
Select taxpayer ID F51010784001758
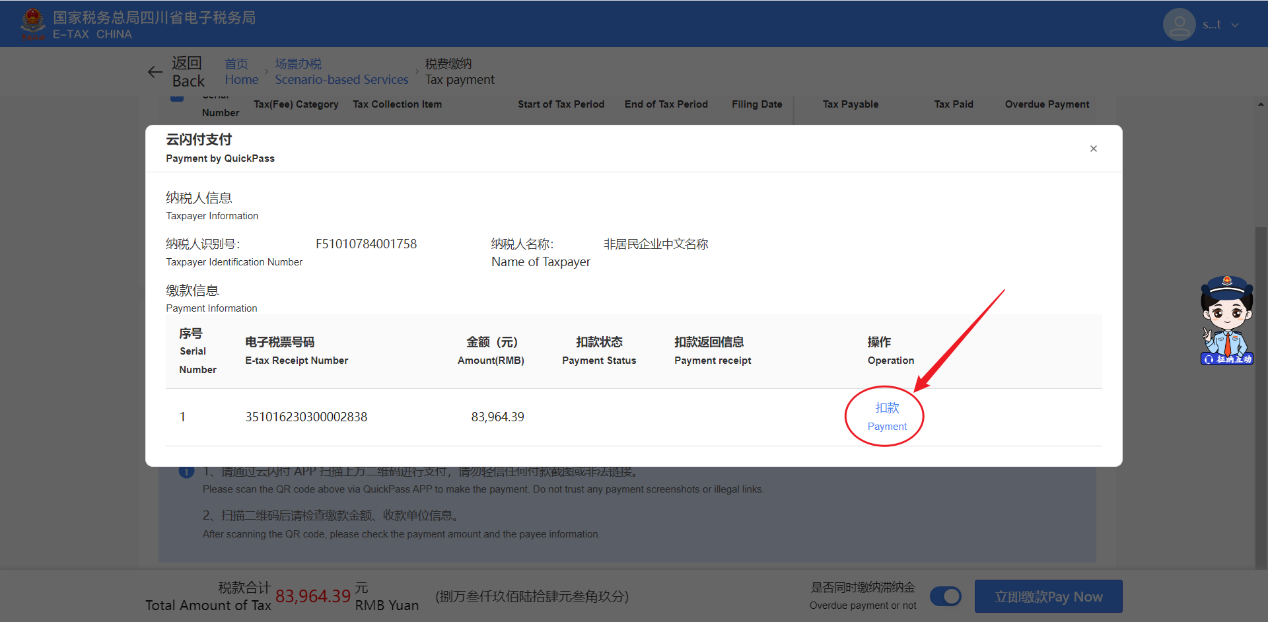pyautogui.click(x=366, y=244)
